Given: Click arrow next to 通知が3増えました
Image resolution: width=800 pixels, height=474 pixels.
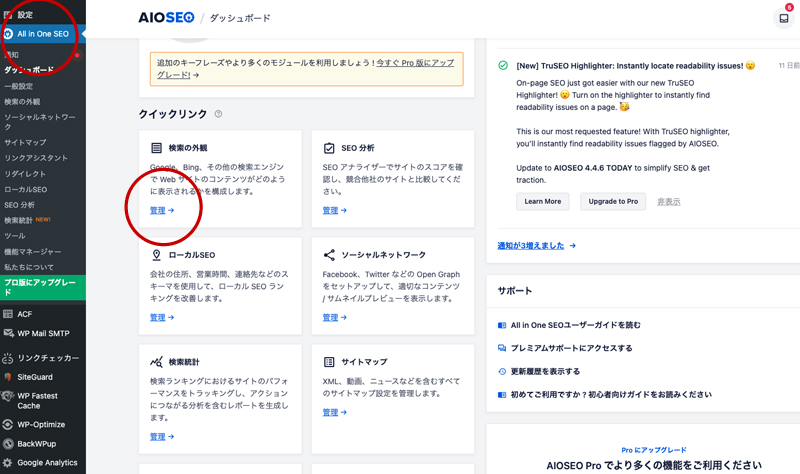Looking at the screenshot, I should click(572, 245).
